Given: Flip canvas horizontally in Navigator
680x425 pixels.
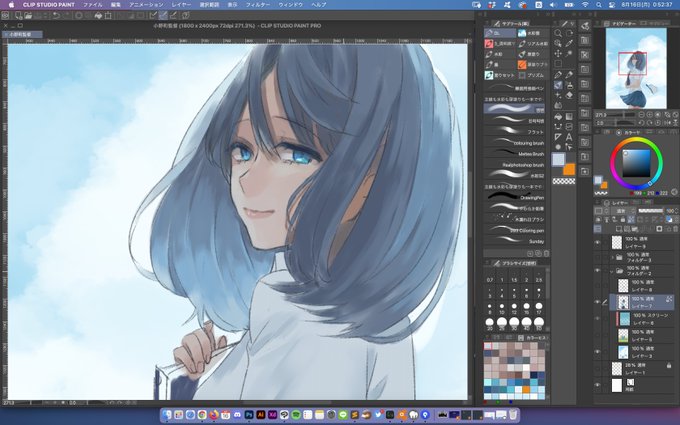Looking at the screenshot, I should point(667,123).
